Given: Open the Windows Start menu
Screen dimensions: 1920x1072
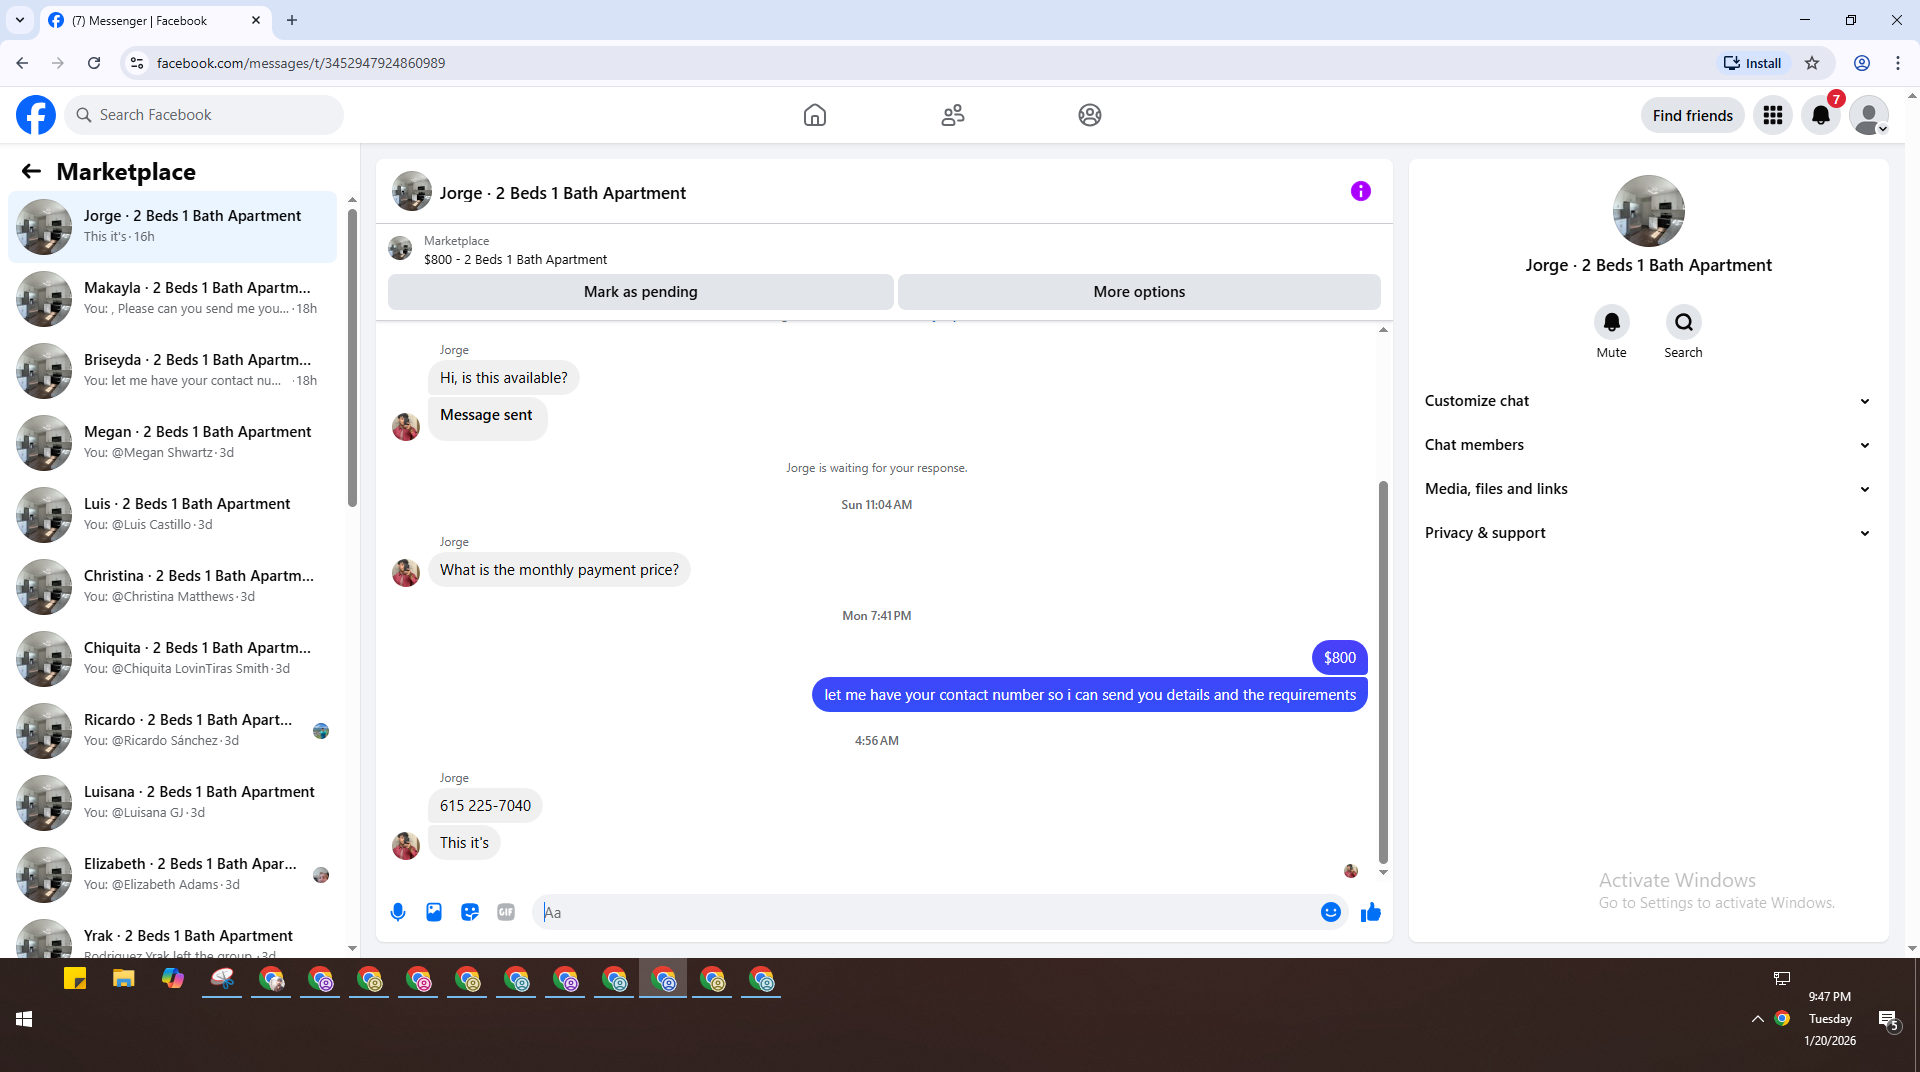Looking at the screenshot, I should click(24, 1018).
